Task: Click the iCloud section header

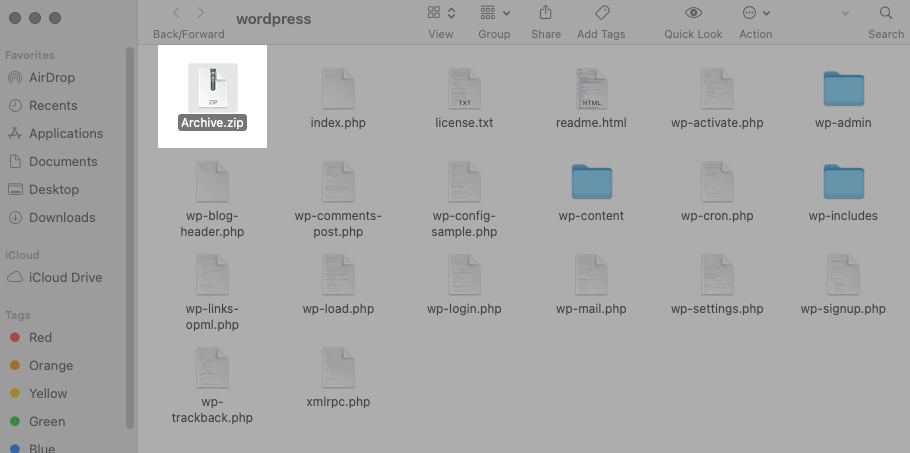Action: coord(22,255)
